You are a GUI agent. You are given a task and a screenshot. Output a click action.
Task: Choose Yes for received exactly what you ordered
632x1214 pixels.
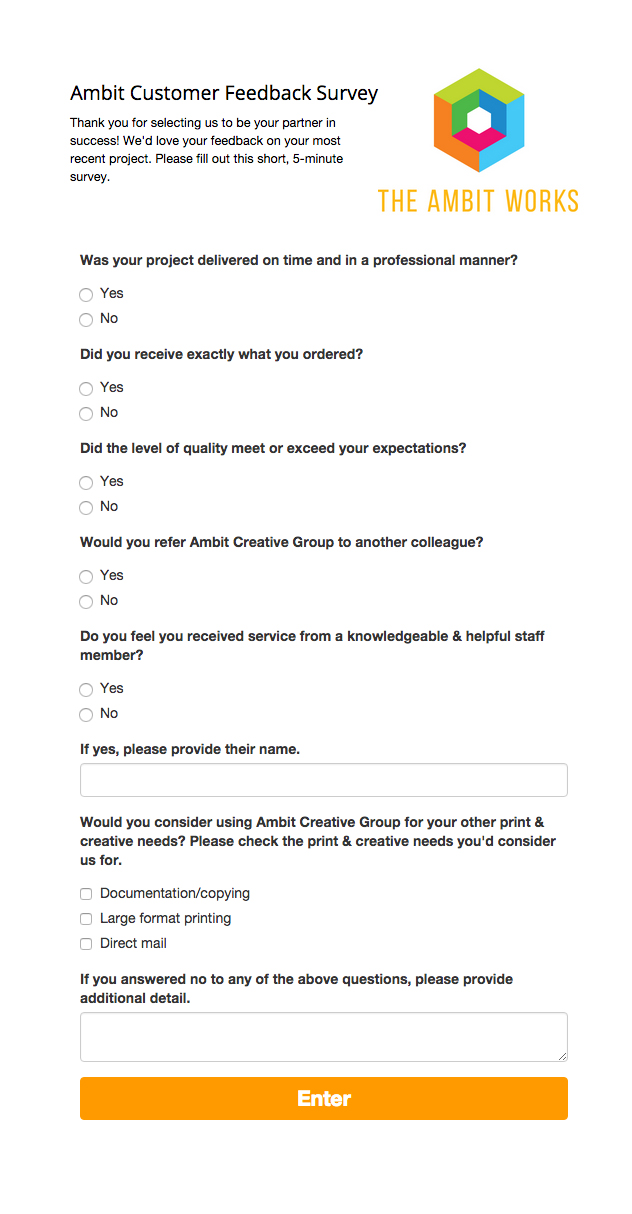86,388
